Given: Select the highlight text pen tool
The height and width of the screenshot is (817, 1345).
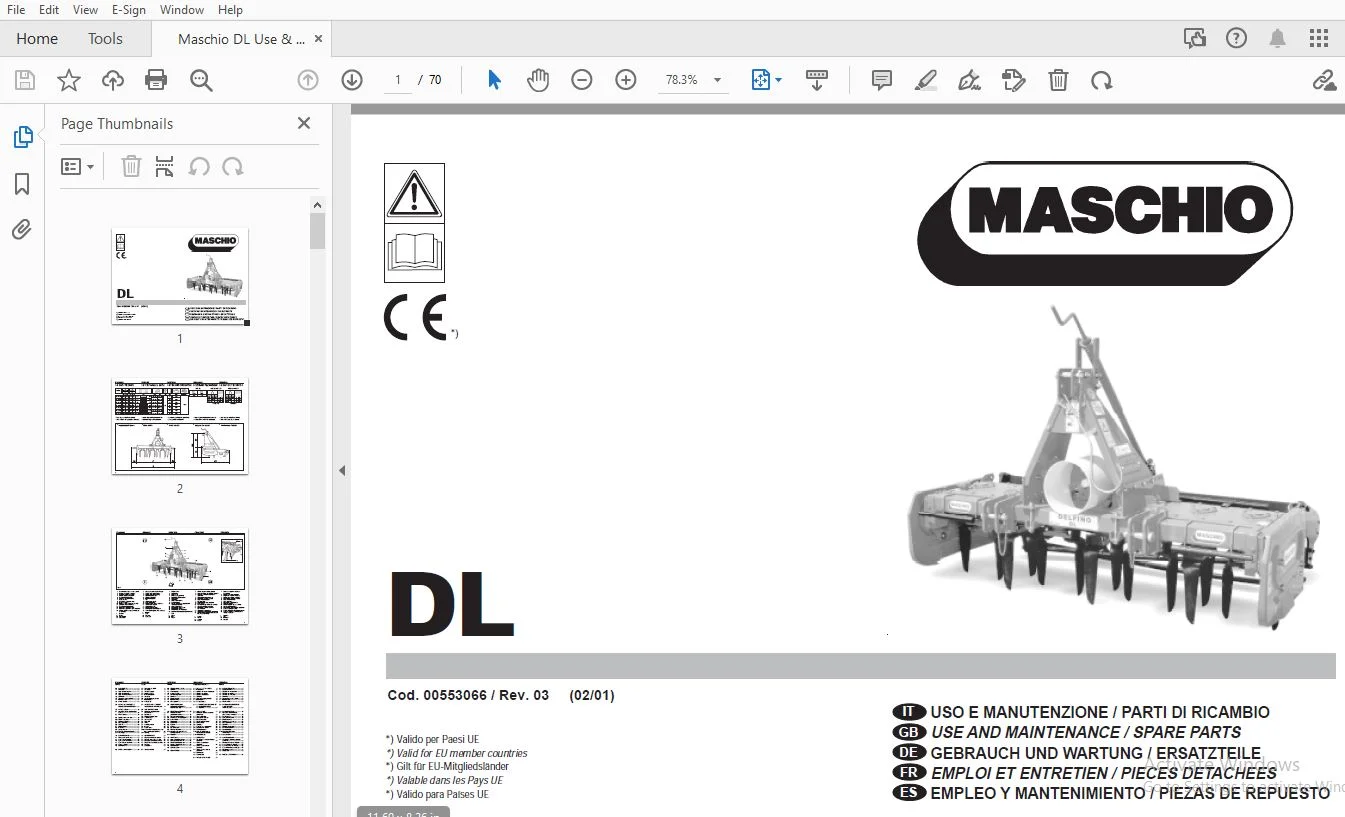Looking at the screenshot, I should (926, 80).
